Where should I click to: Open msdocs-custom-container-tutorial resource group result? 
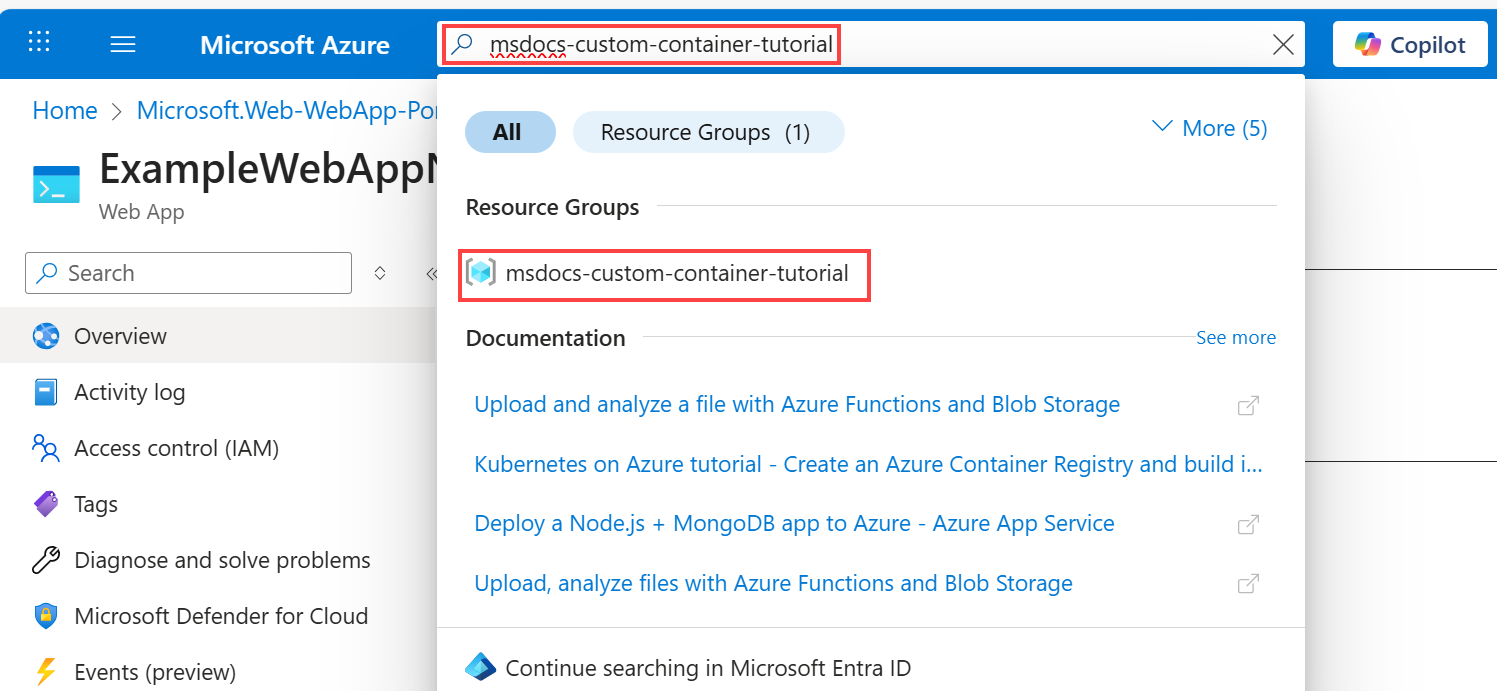676,272
